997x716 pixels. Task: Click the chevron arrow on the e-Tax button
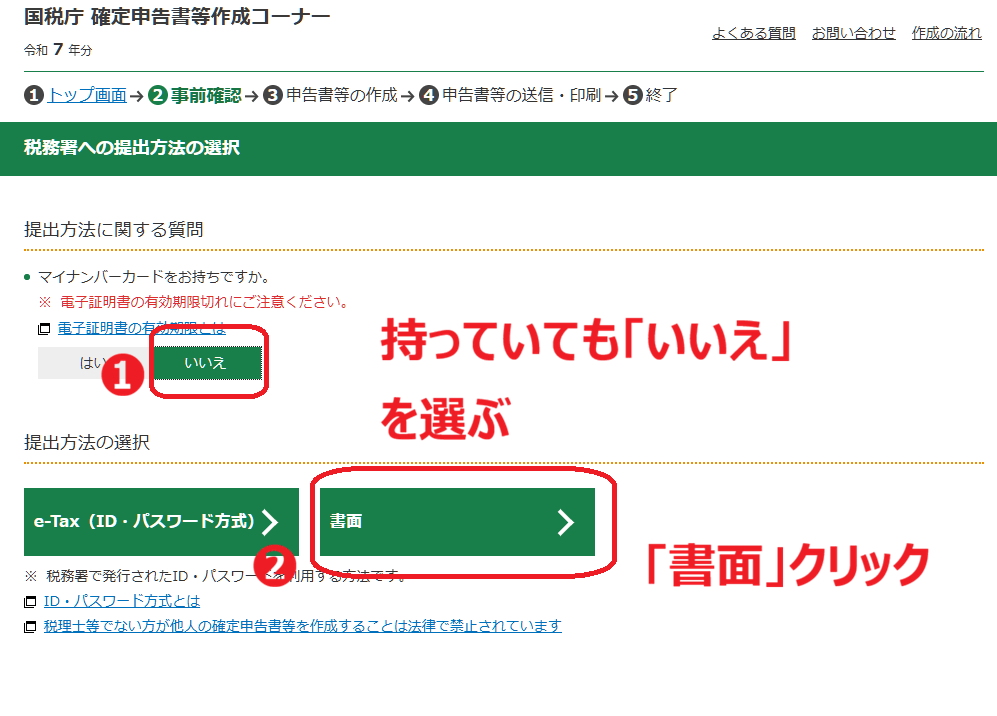click(270, 522)
